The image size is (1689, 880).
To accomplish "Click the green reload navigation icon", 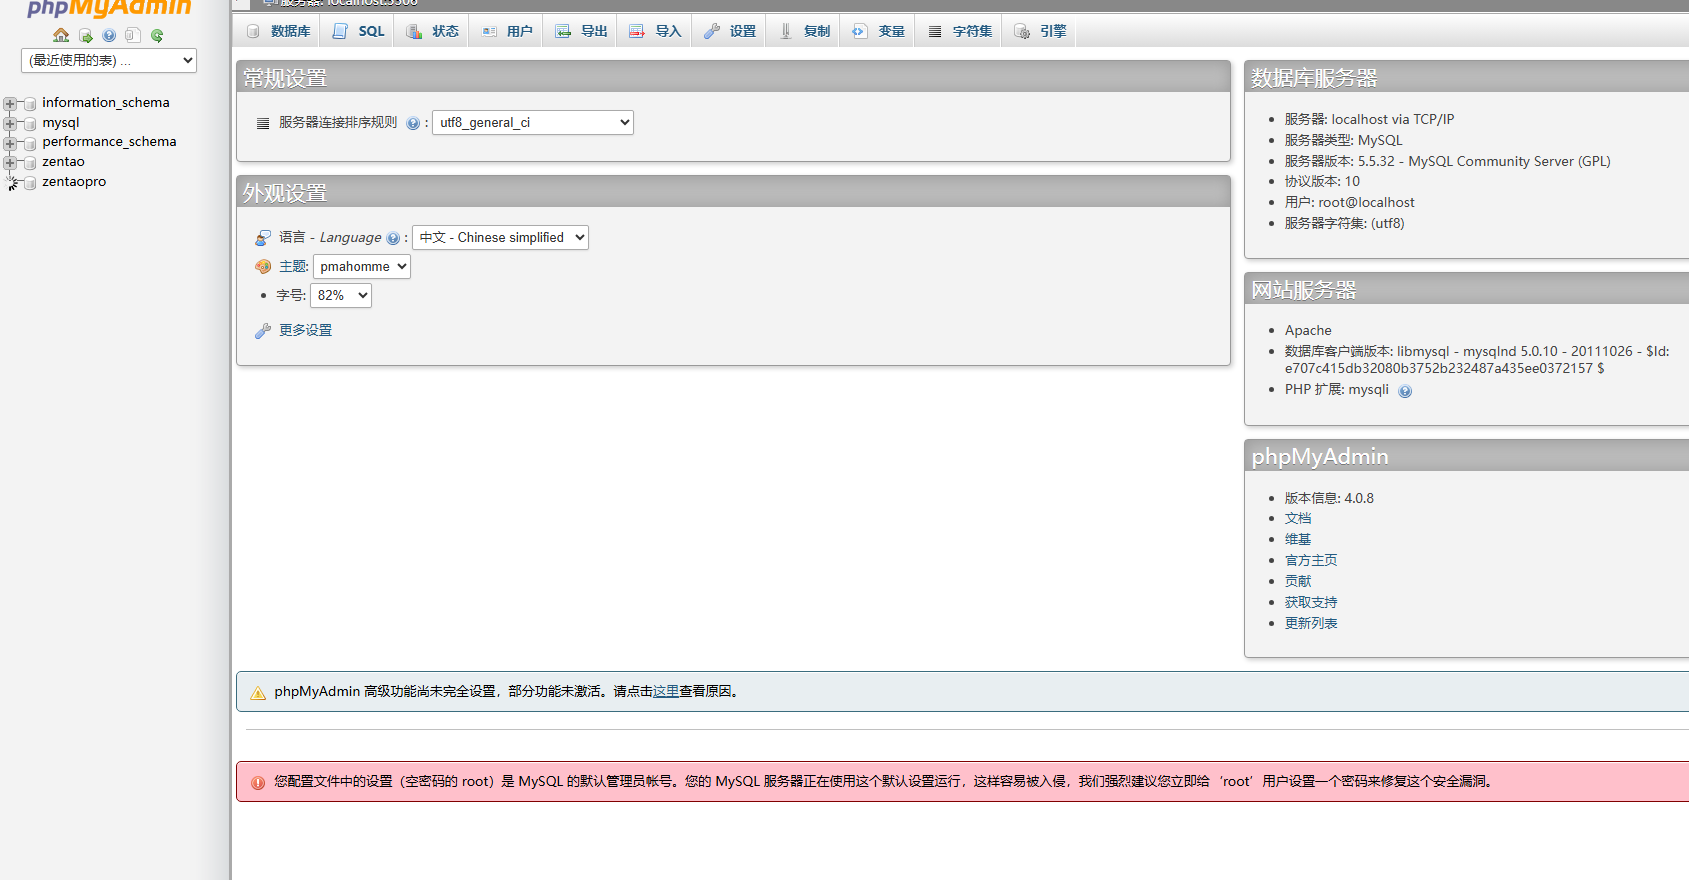I will pos(157,36).
